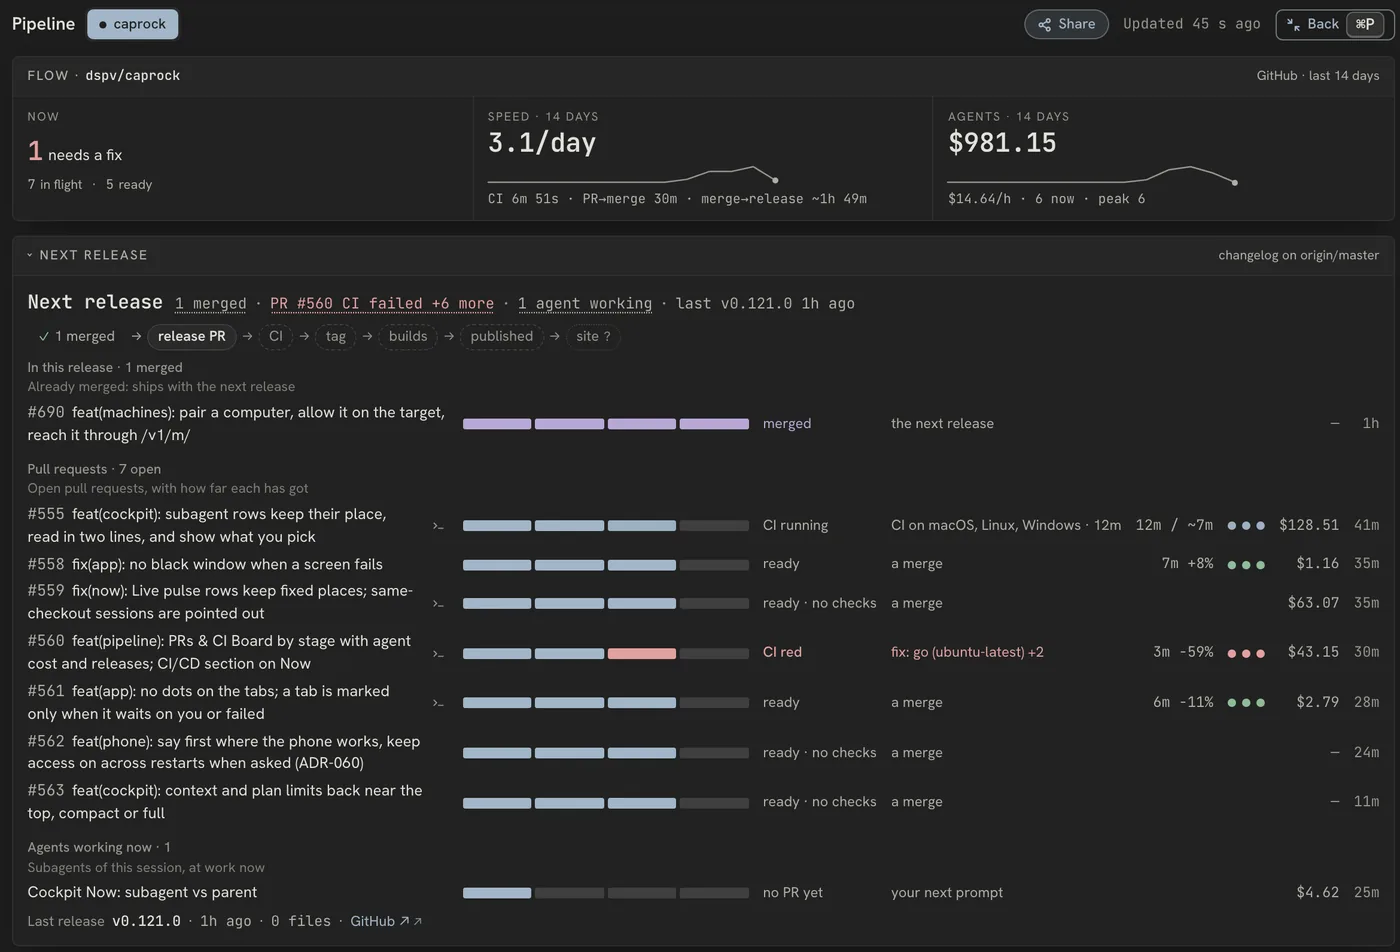Click green CI status dots for #558
The height and width of the screenshot is (952, 1400).
pyautogui.click(x=1246, y=565)
